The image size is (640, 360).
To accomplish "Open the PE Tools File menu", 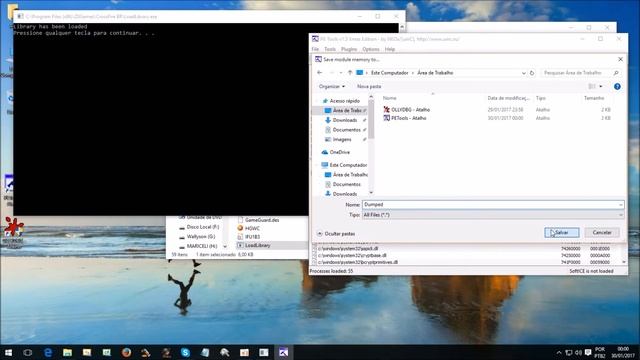I will [315, 49].
